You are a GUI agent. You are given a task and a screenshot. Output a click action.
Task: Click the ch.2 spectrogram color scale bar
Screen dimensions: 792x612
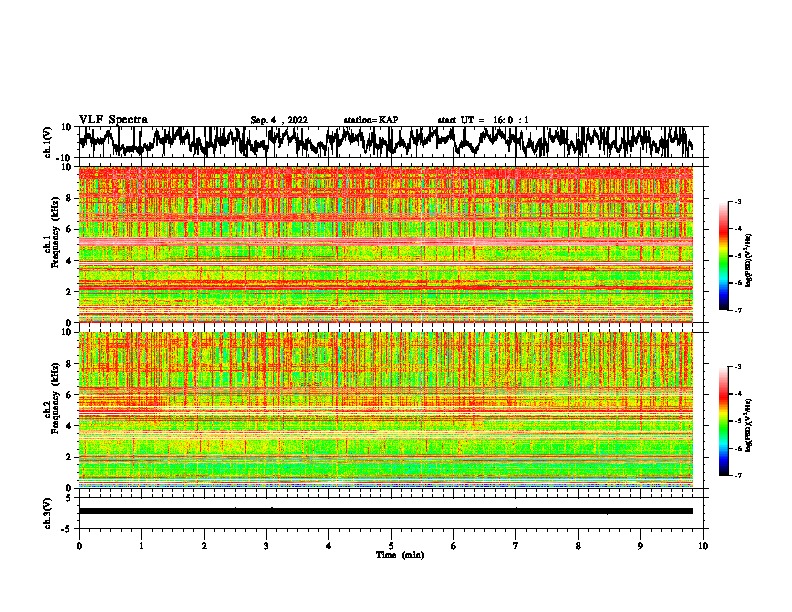click(723, 421)
